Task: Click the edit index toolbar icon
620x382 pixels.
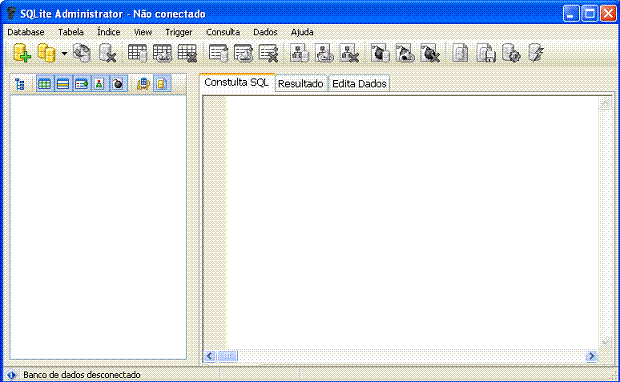Action: point(243,53)
